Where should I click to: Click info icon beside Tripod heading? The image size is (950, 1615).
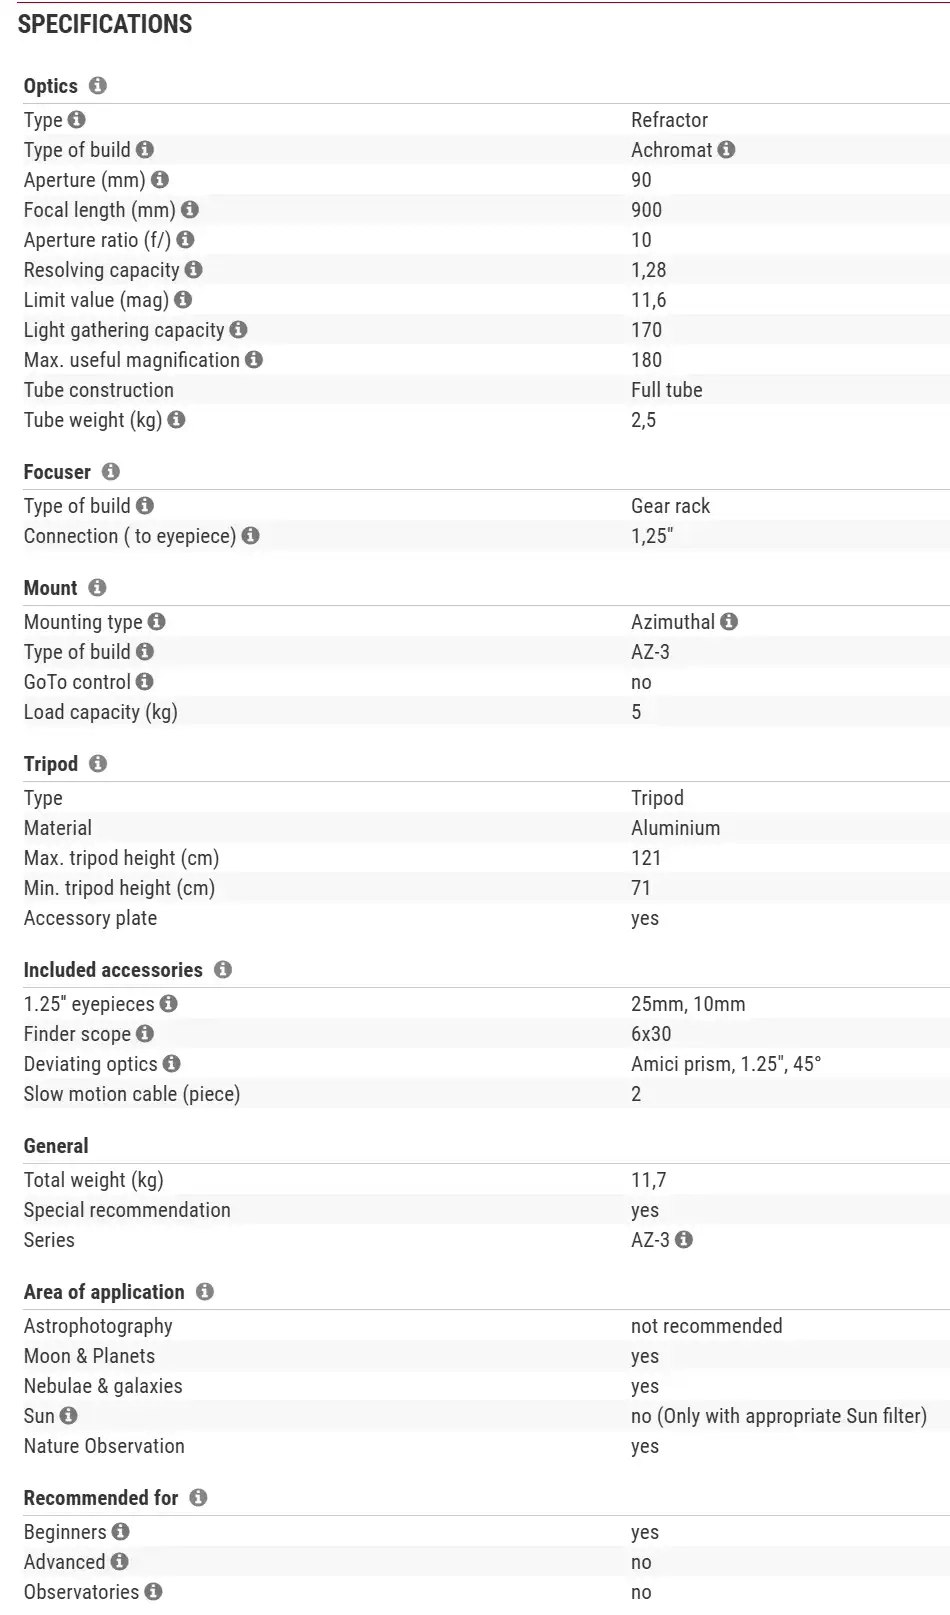pos(98,764)
